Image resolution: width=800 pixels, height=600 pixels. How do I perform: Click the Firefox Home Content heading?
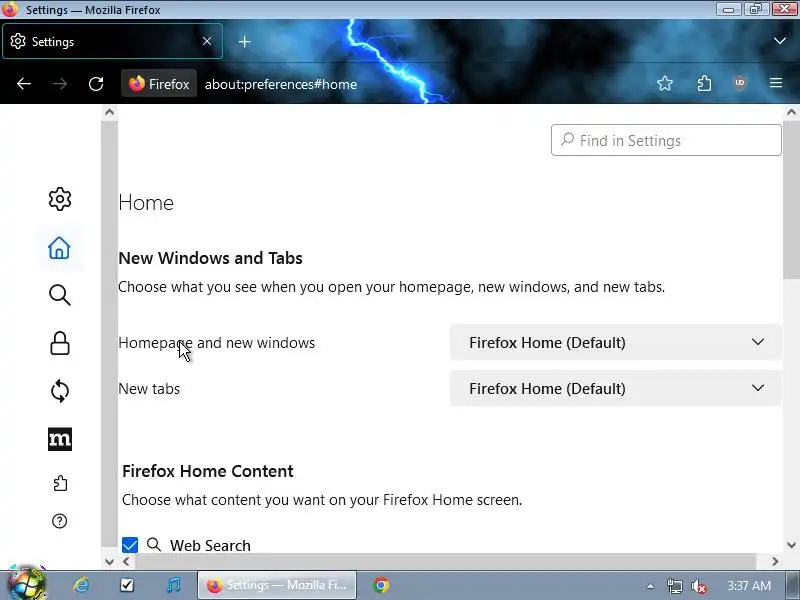(208, 471)
